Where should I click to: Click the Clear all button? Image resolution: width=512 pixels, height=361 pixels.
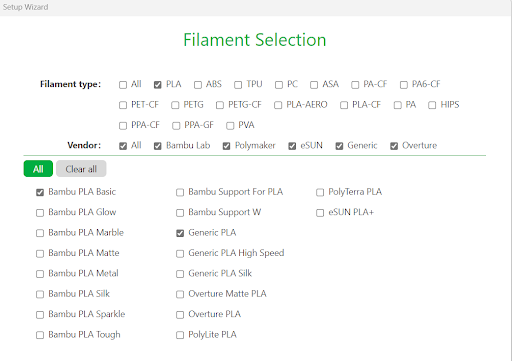[x=81, y=169]
